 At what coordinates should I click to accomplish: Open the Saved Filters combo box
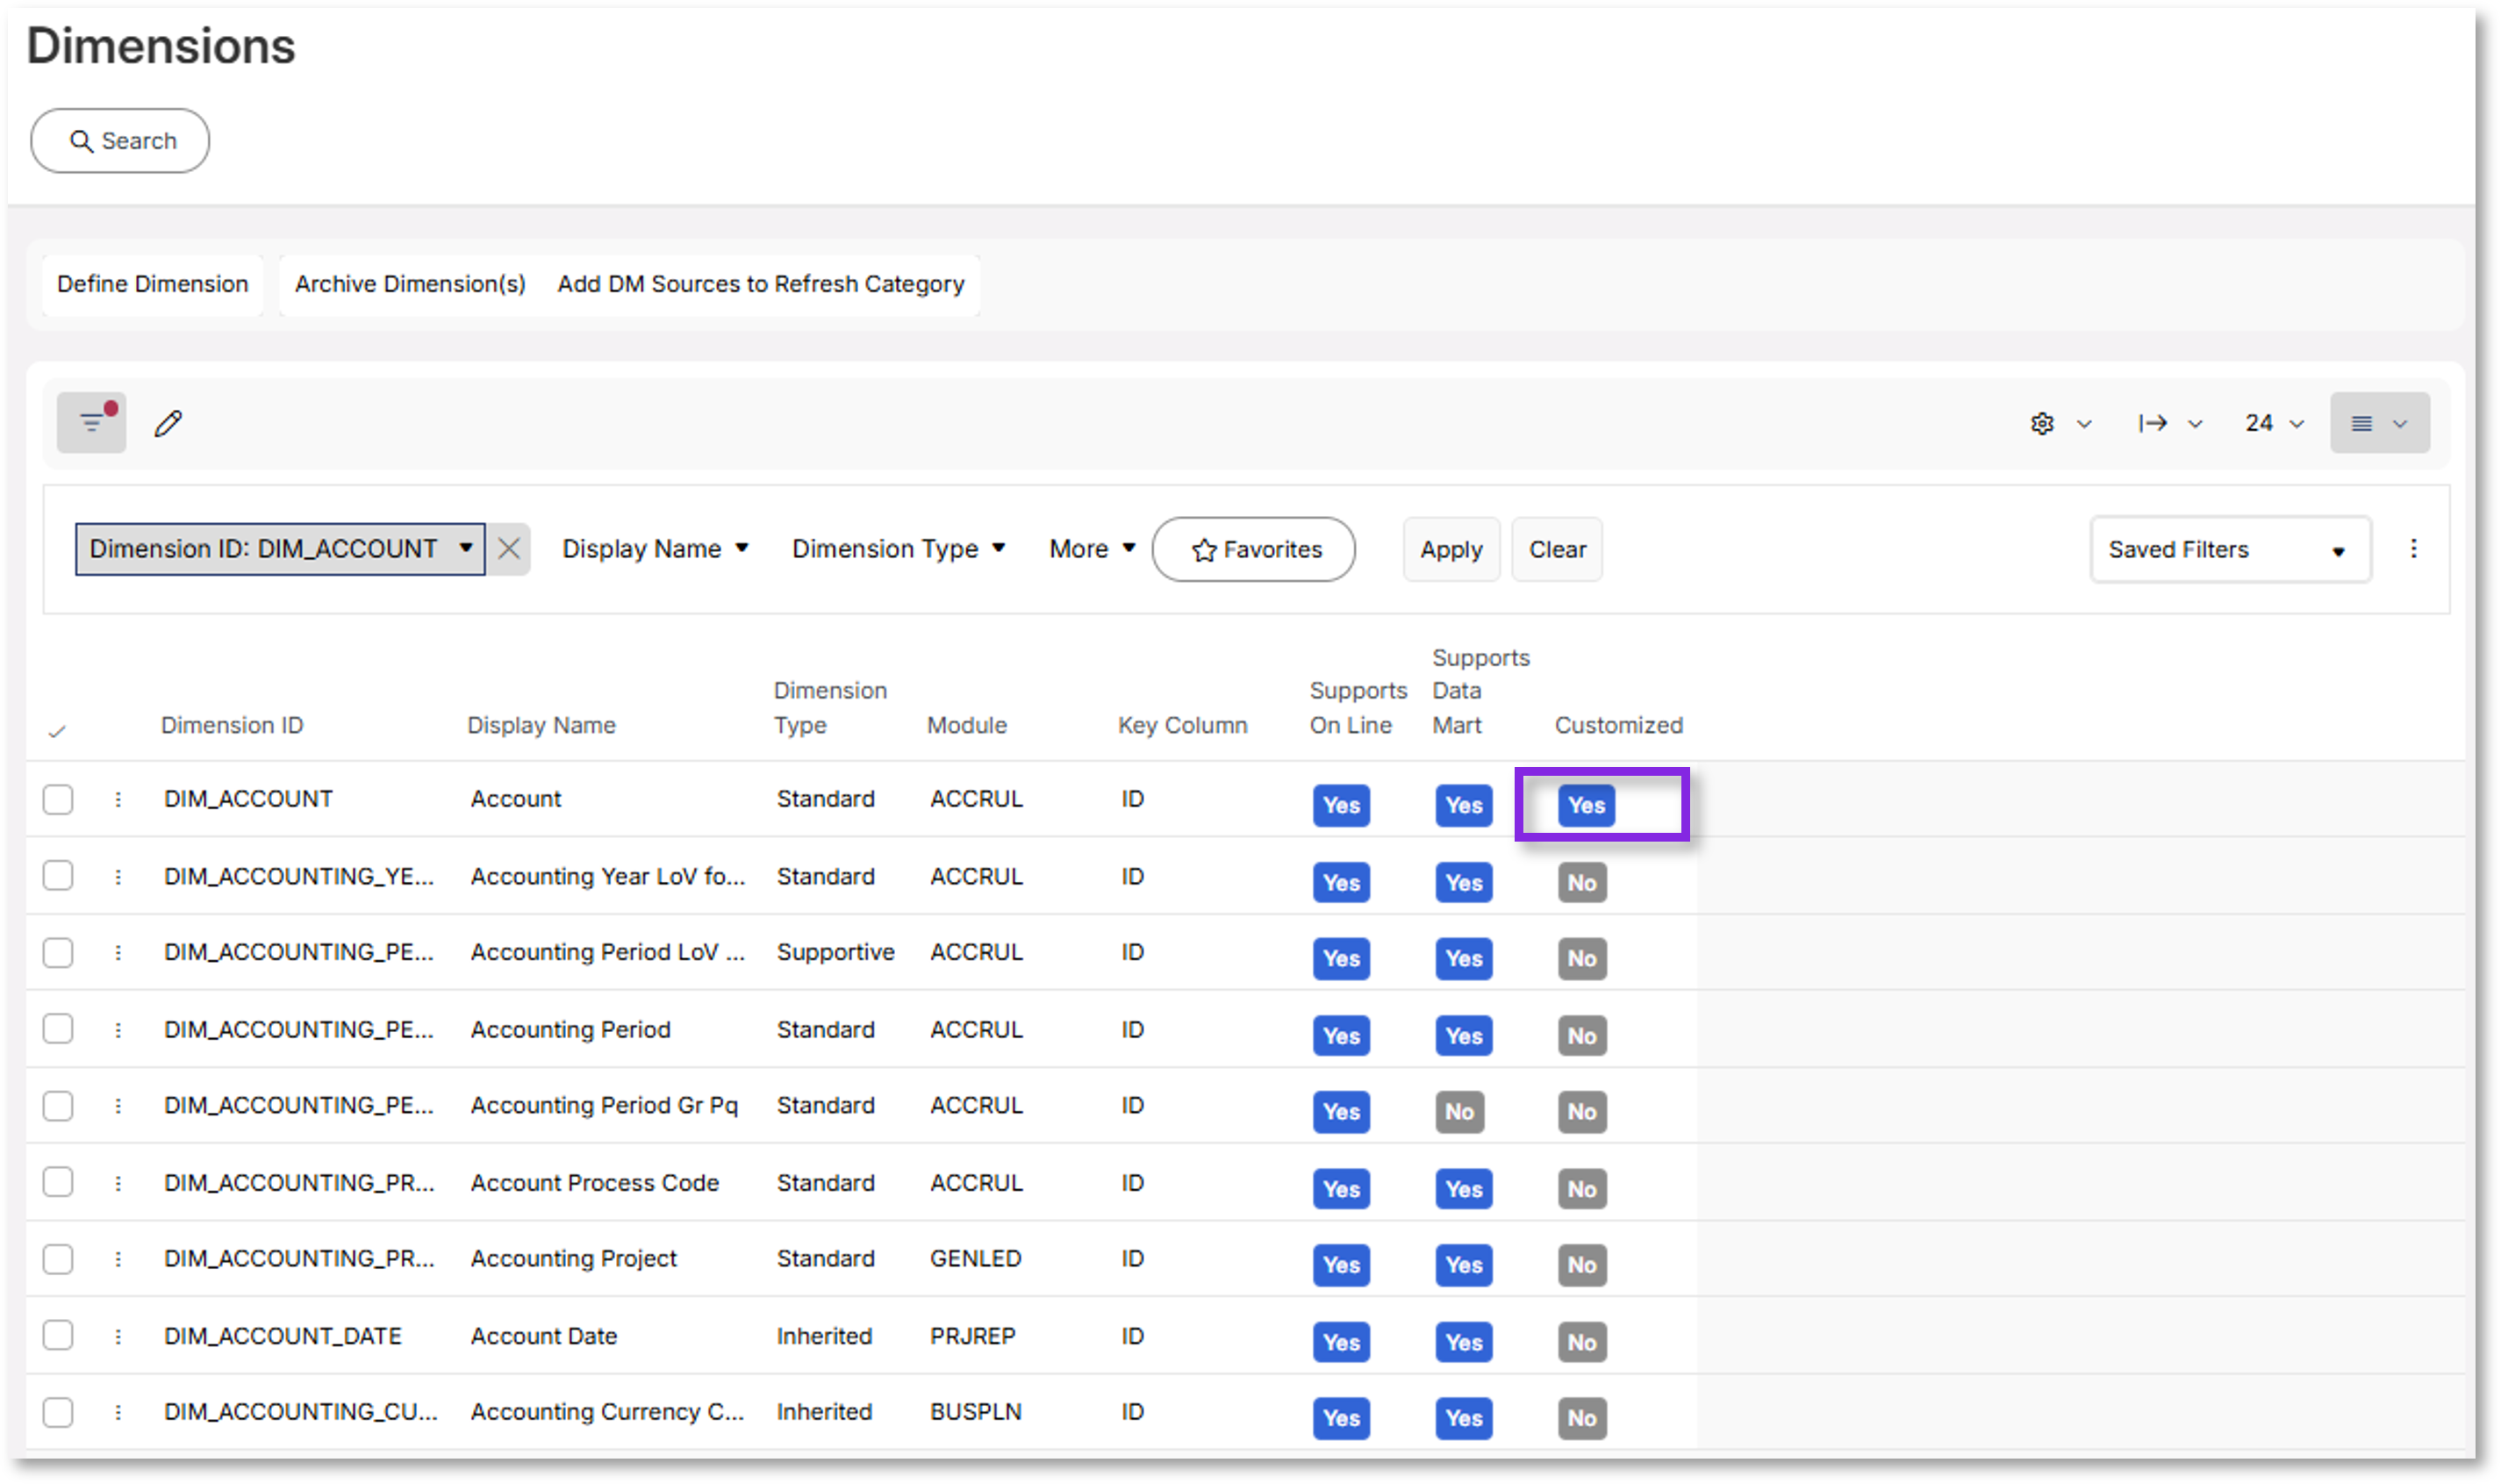click(2229, 549)
